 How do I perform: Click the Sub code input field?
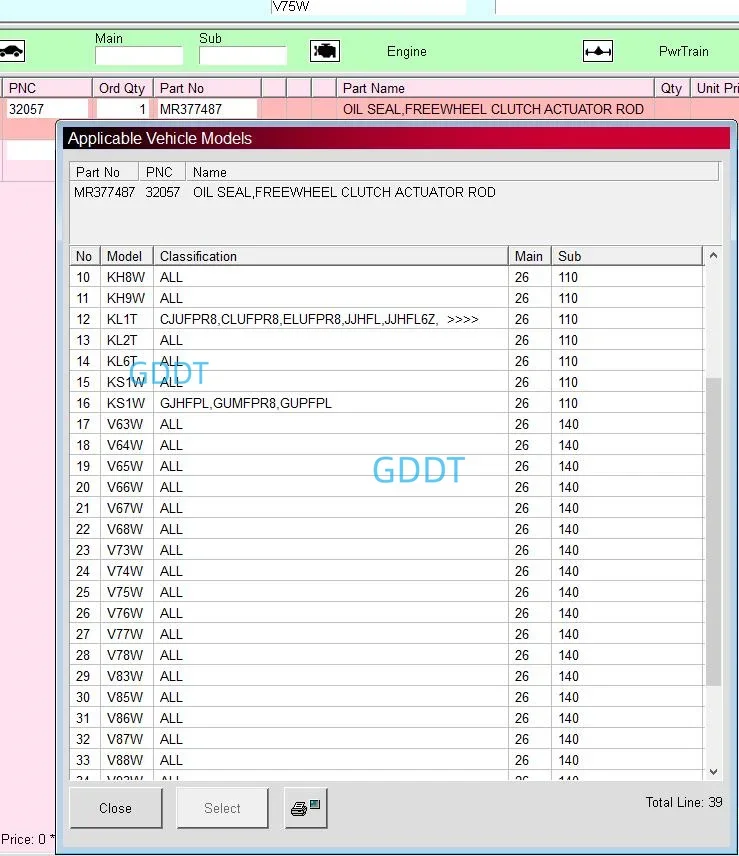tap(242, 56)
